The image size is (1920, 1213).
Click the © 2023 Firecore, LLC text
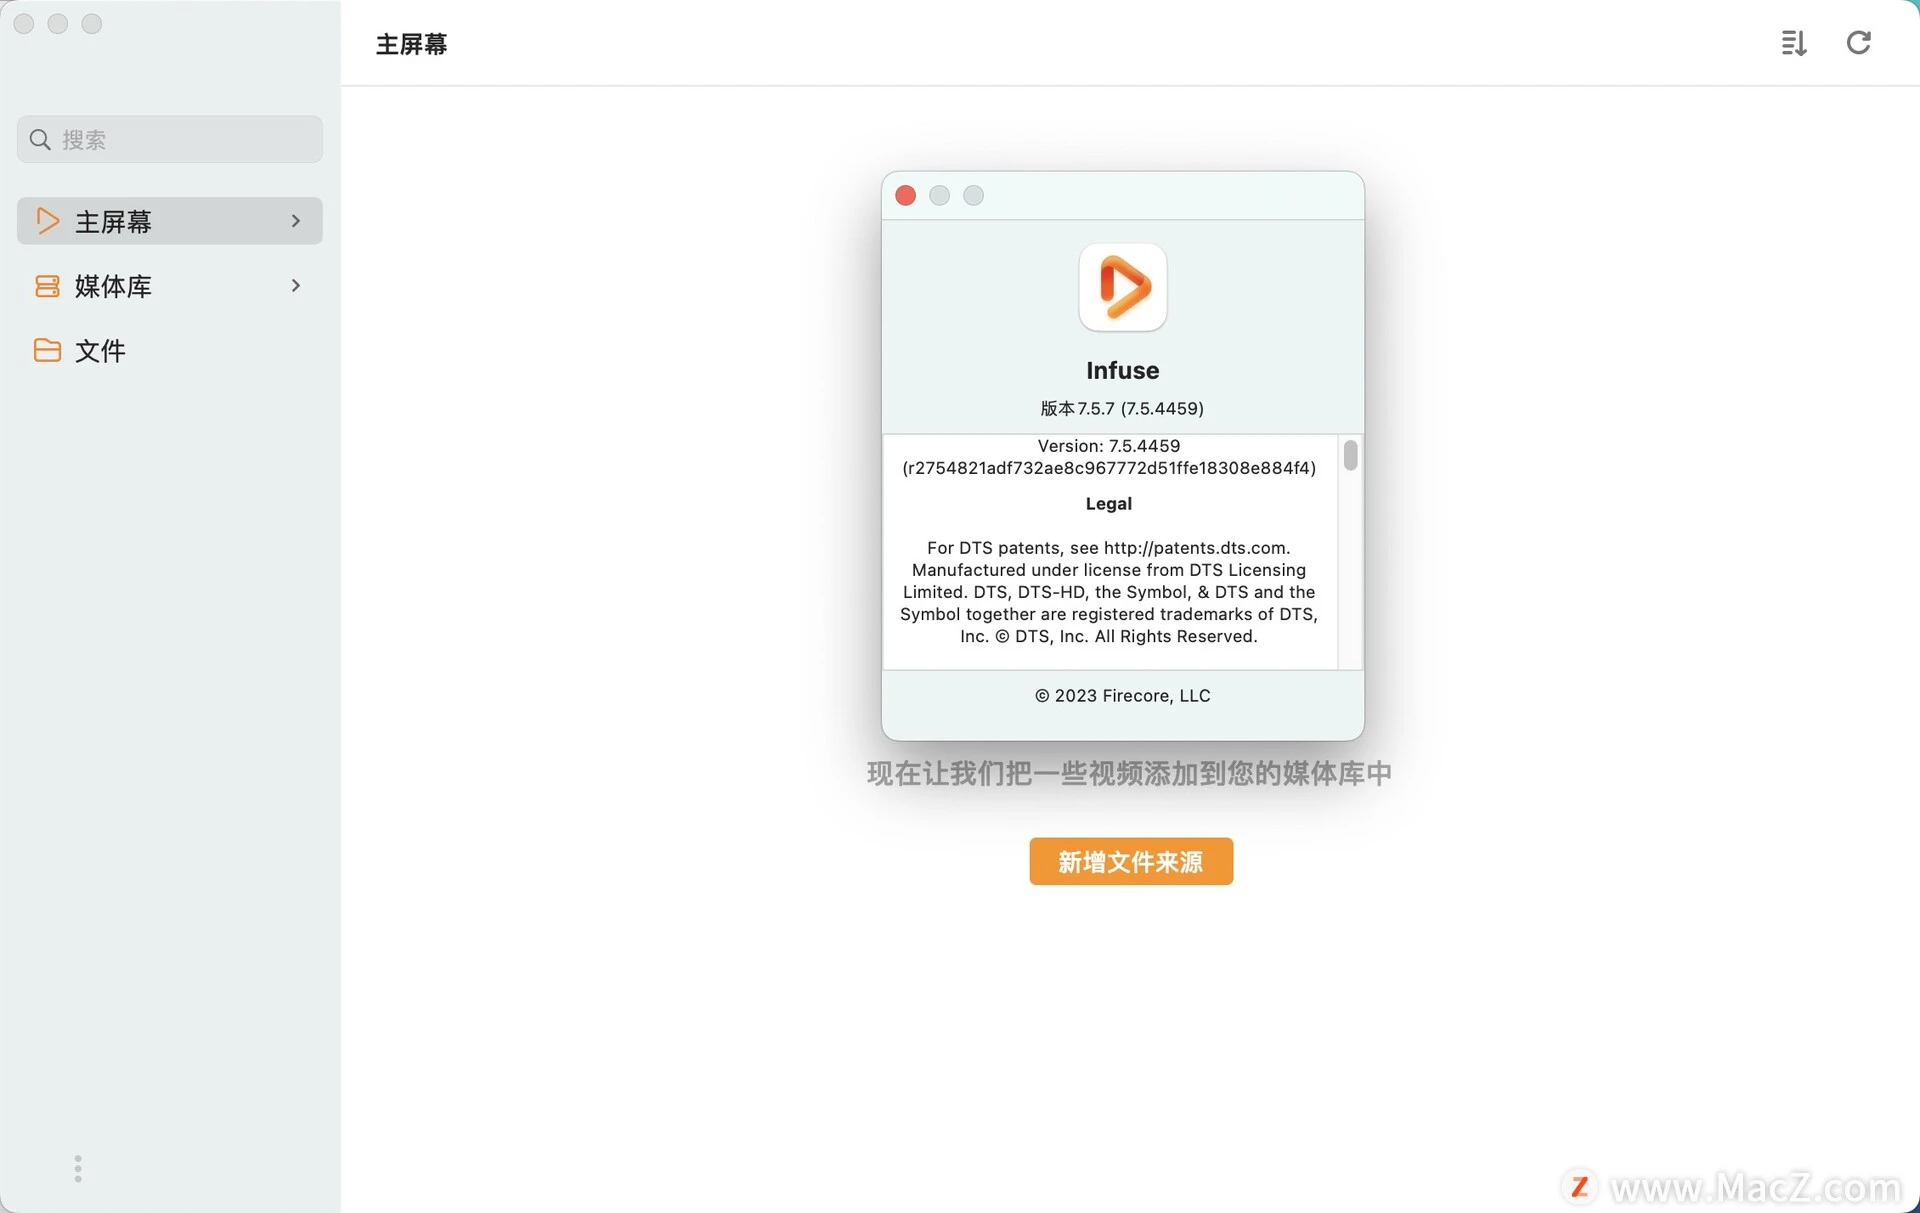(x=1123, y=696)
